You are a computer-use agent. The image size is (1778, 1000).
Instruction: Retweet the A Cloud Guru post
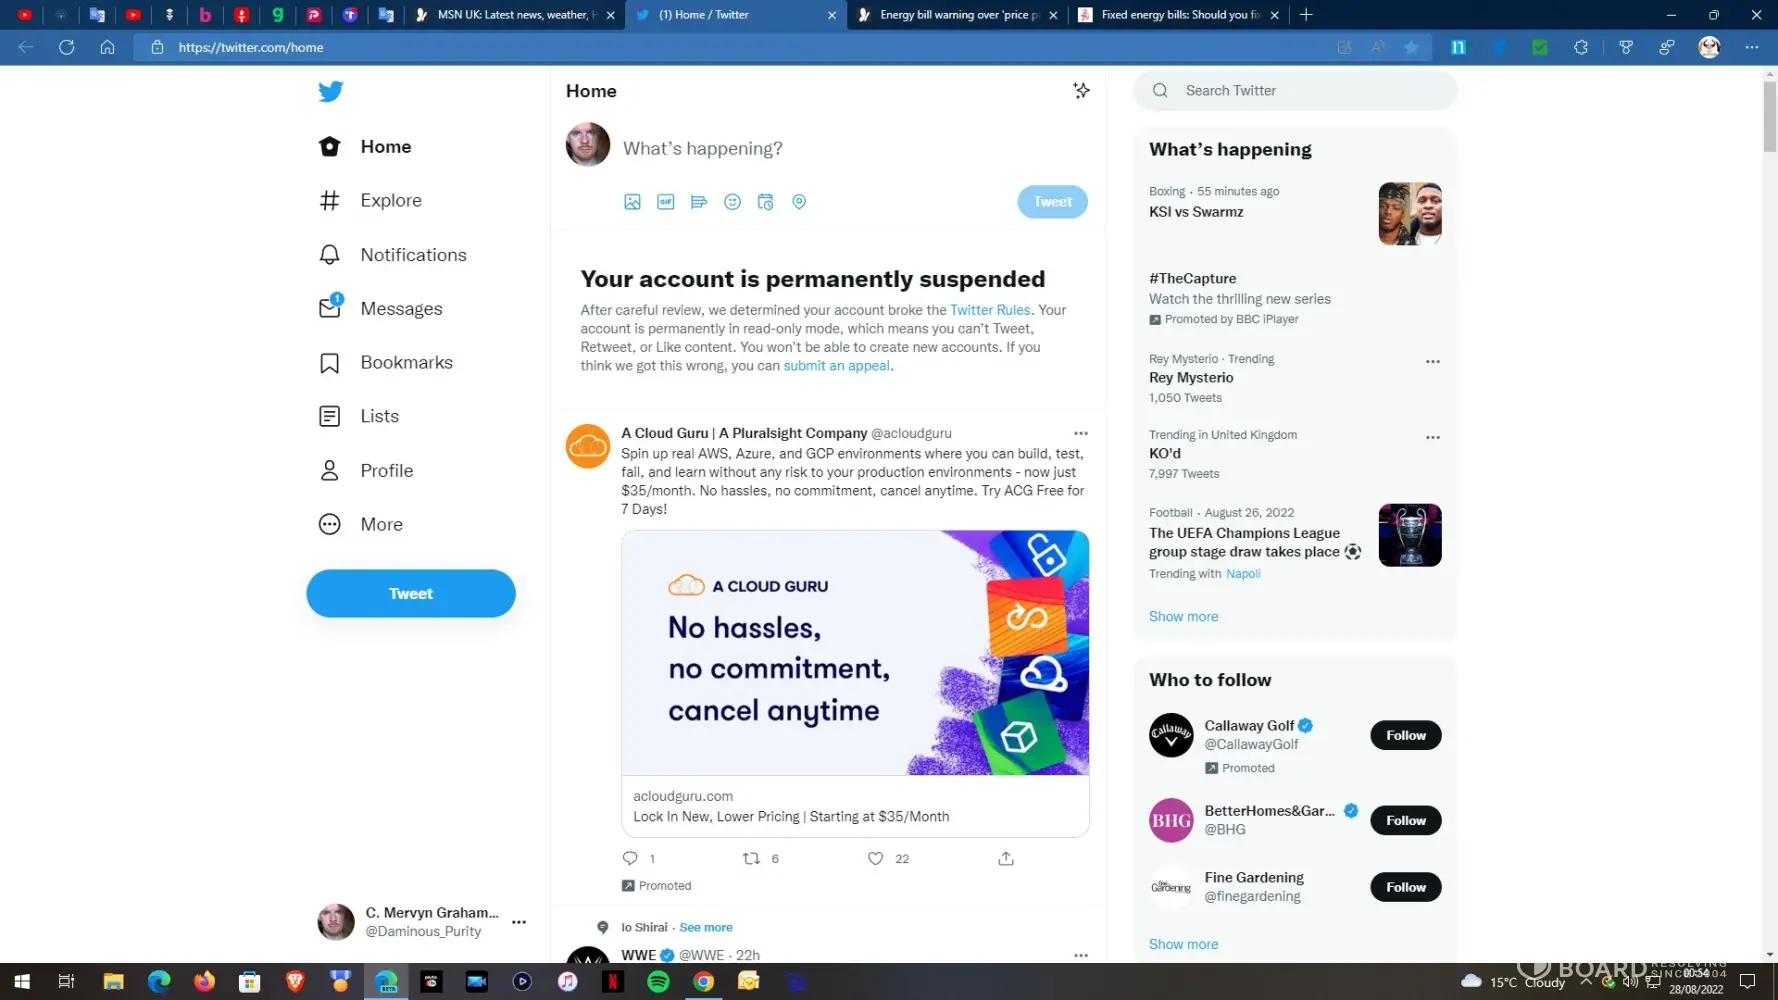click(751, 858)
